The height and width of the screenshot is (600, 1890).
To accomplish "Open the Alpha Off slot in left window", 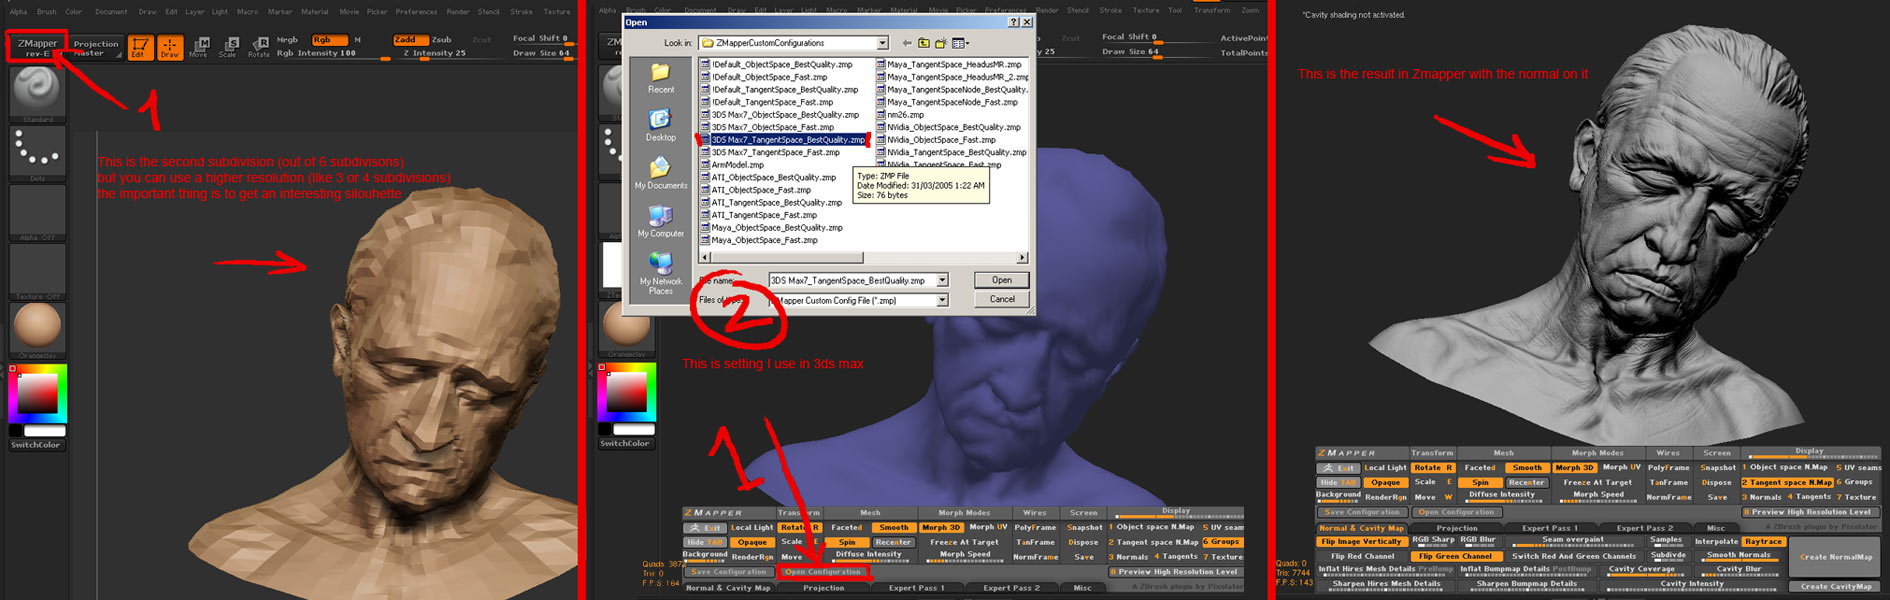I will [x=38, y=212].
